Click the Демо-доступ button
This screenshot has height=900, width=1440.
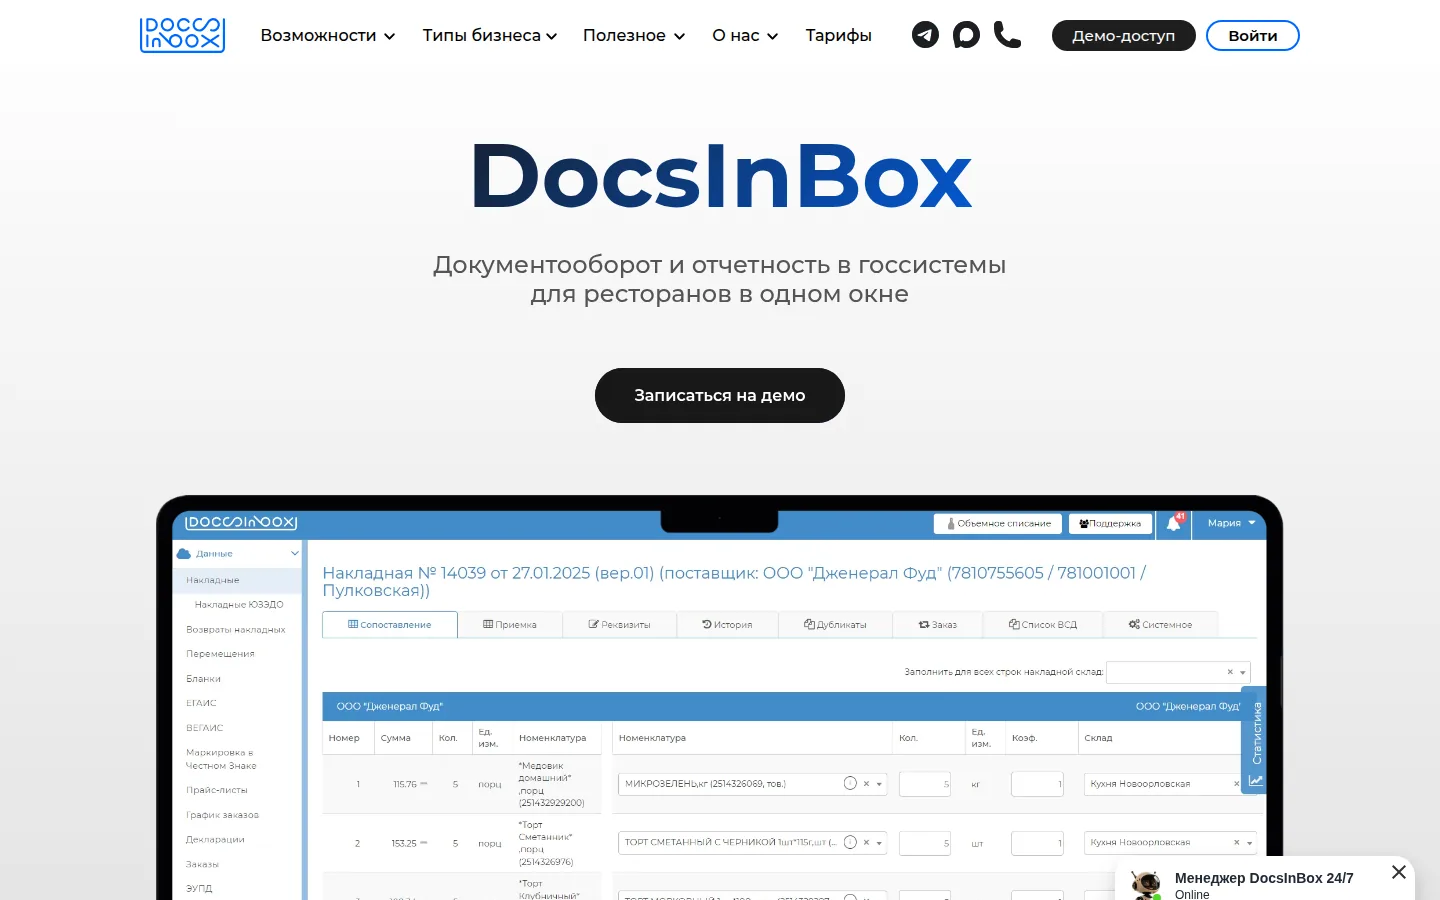(1124, 35)
